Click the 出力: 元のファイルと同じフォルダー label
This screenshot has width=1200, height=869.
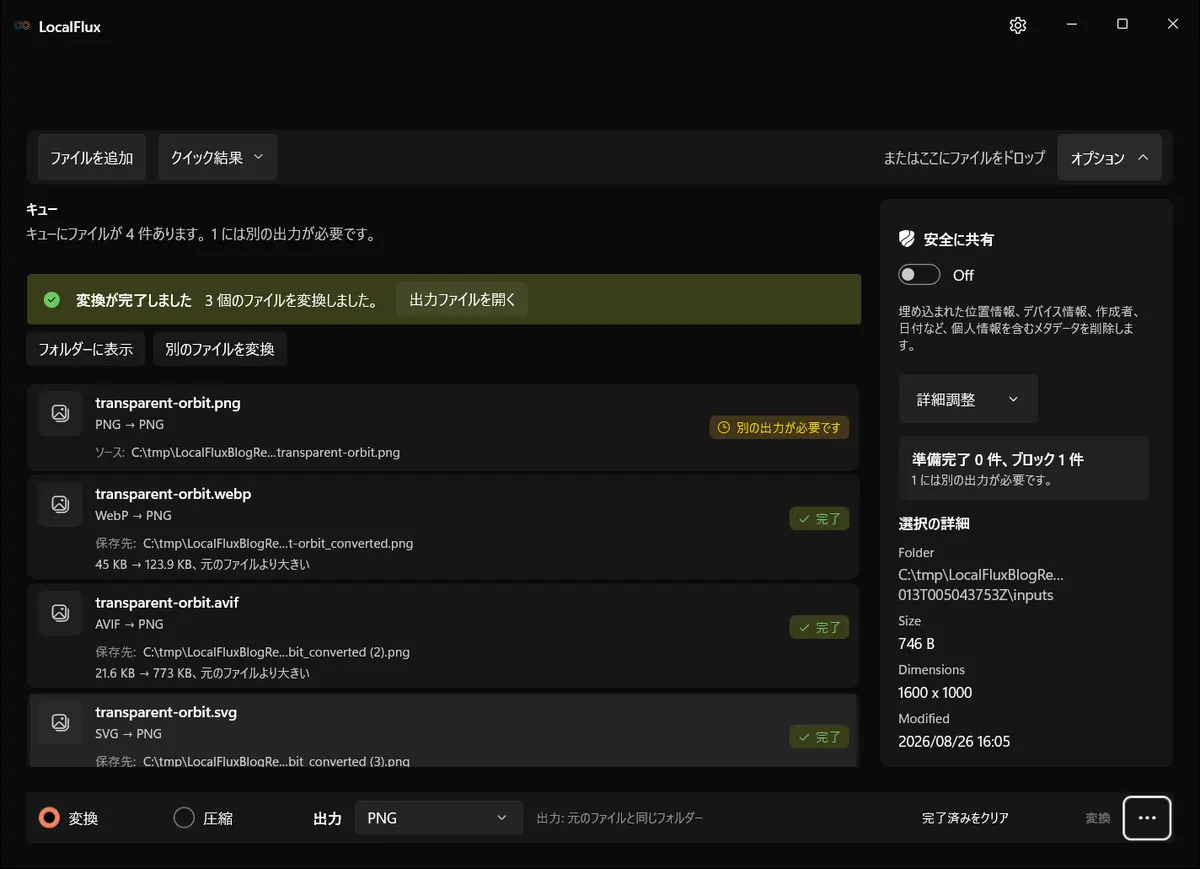click(x=620, y=818)
